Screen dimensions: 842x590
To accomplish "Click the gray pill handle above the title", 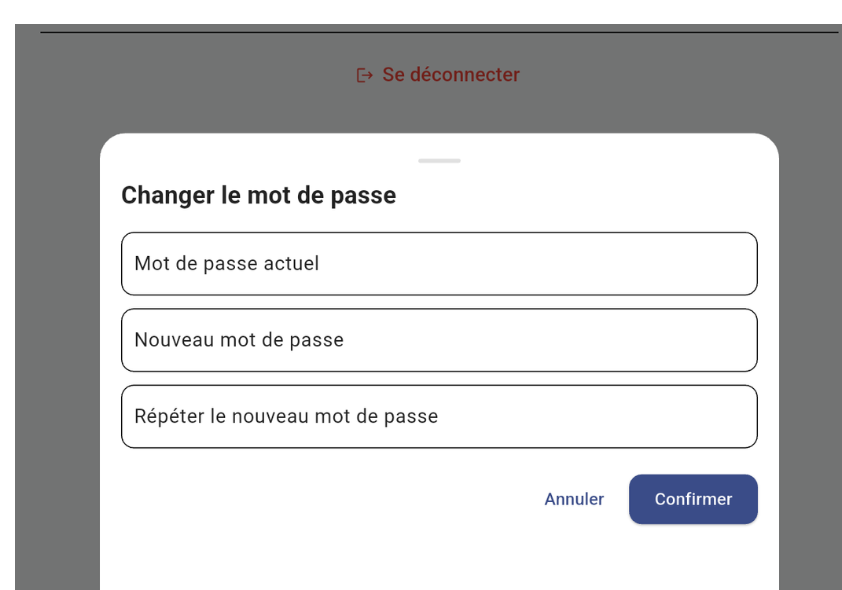I will [439, 160].
